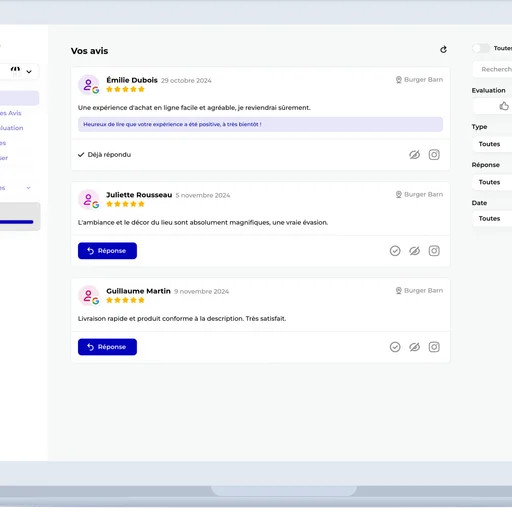Share Juliette Rousseau review to Instagram
Screen dimensions: 512x512
(434, 251)
